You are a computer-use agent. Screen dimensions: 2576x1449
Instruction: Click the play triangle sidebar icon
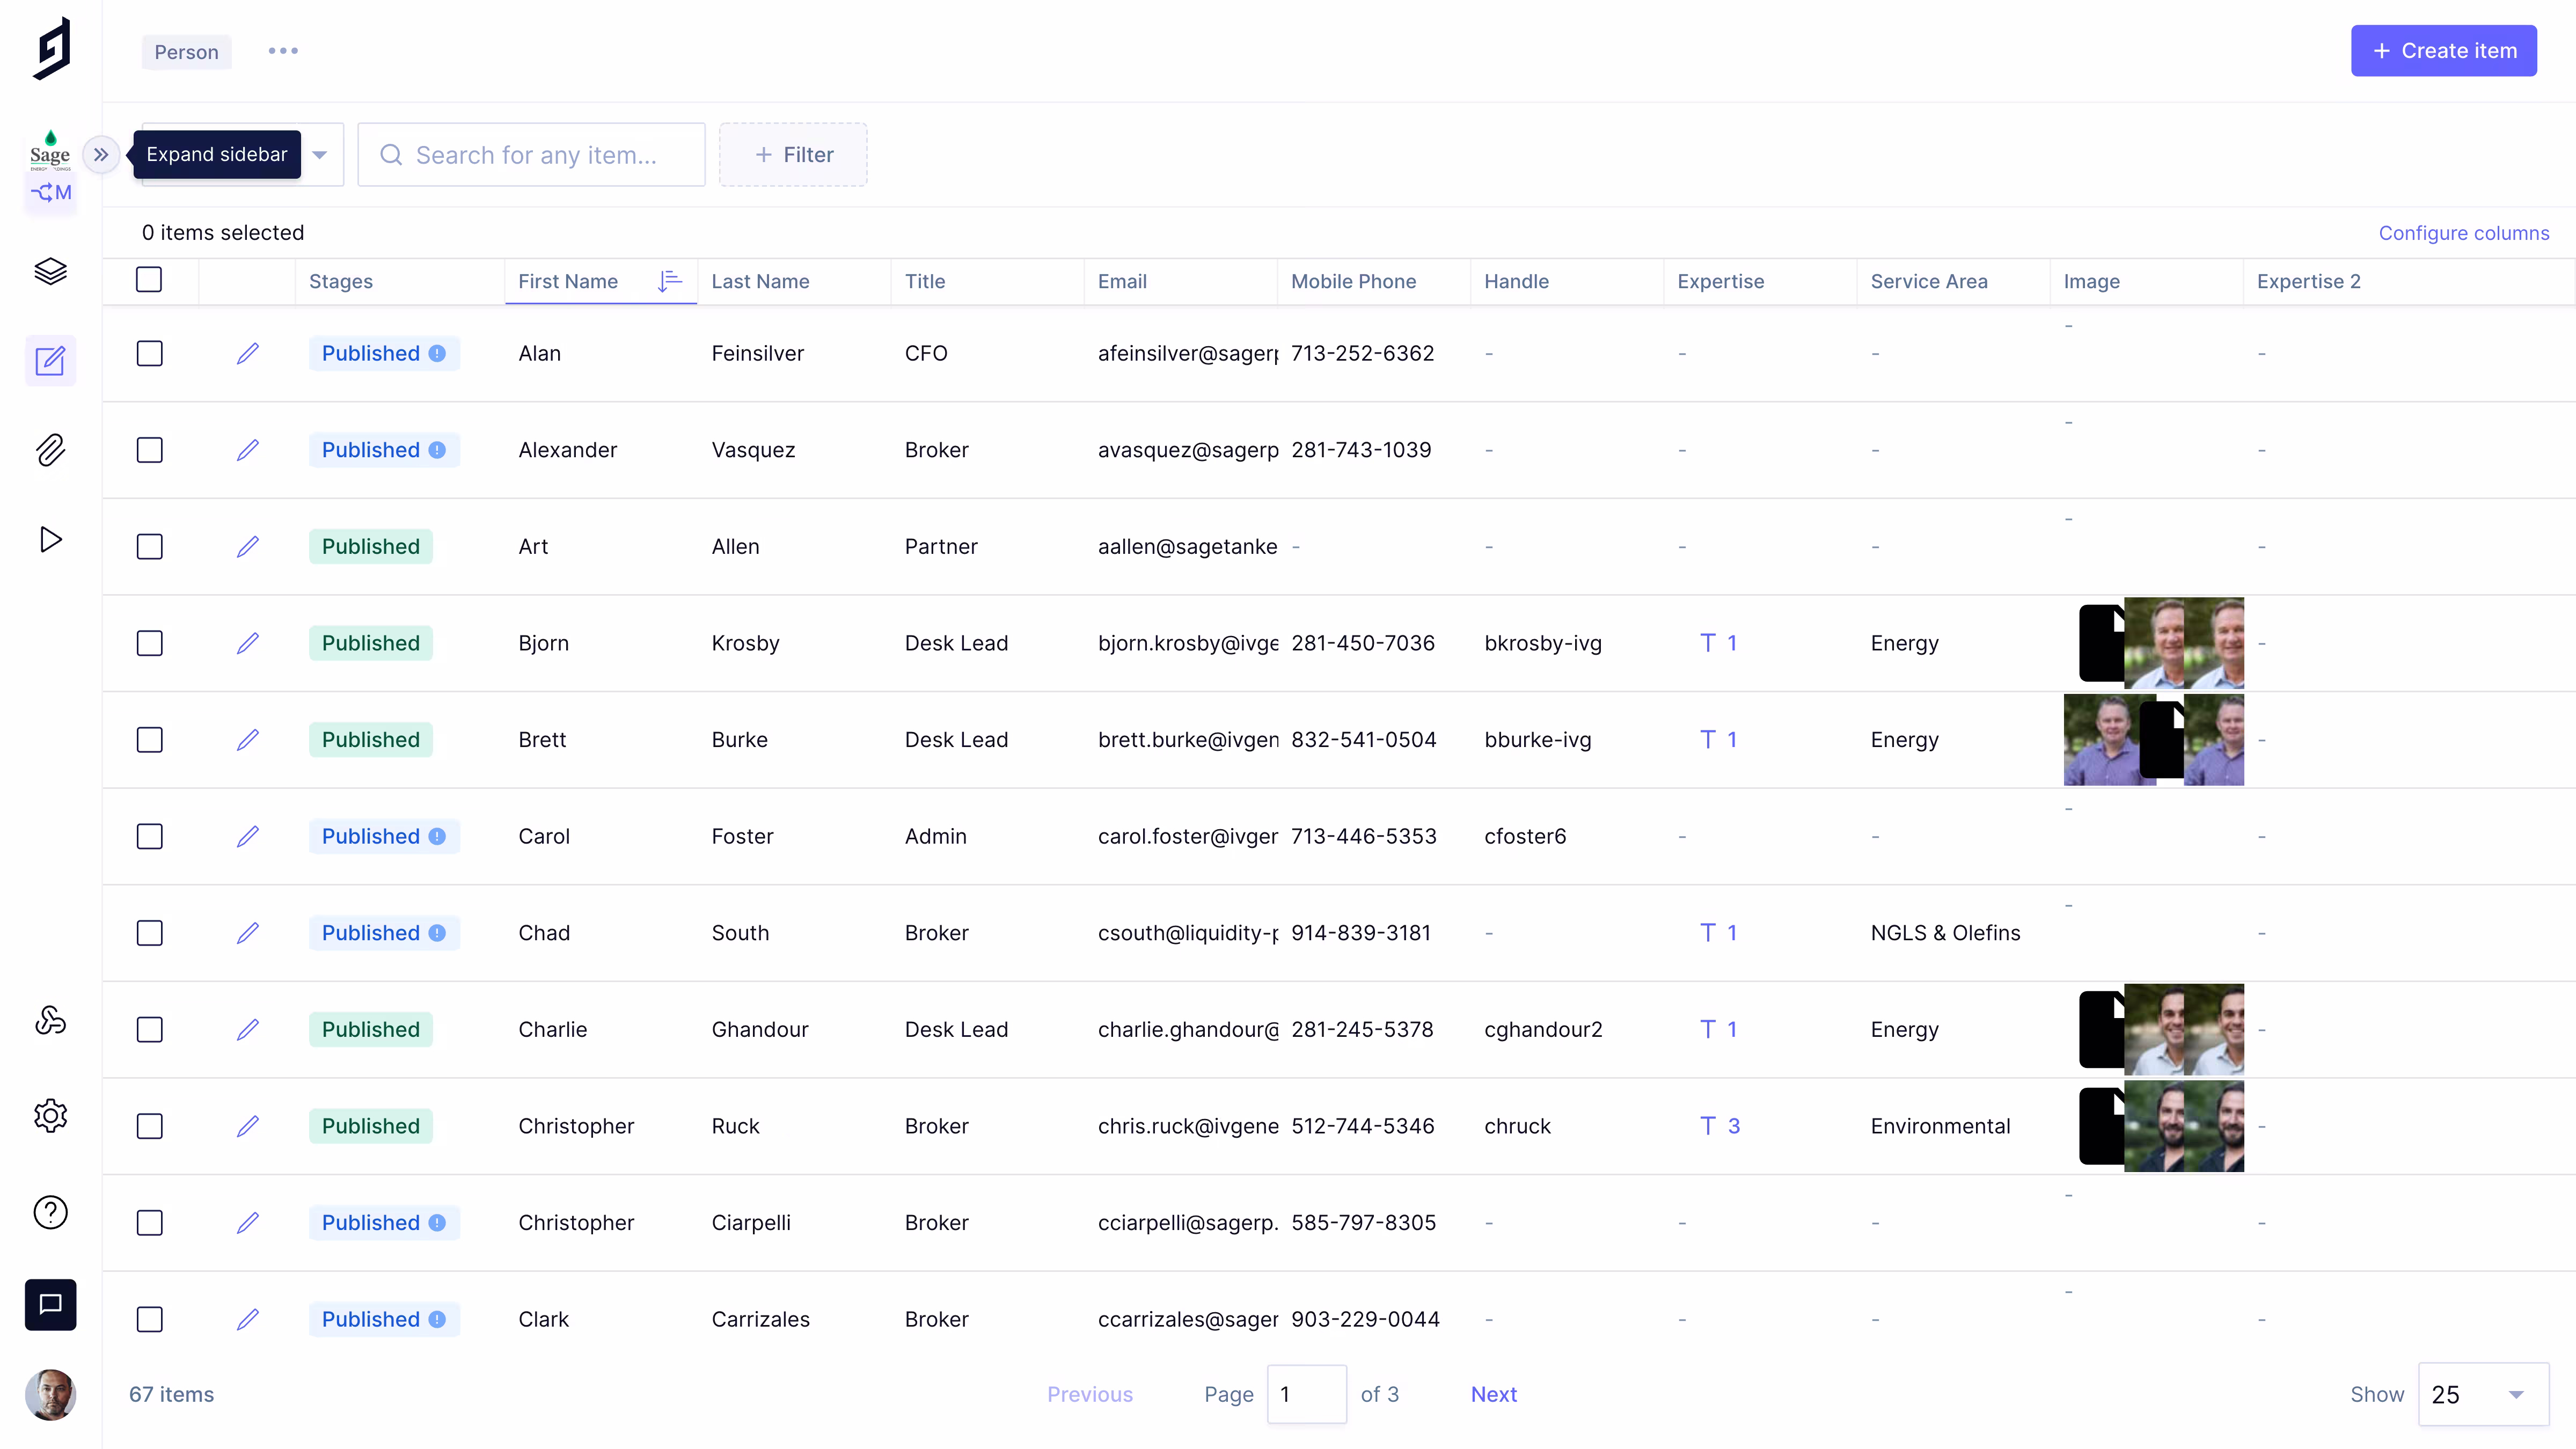pos(50,540)
